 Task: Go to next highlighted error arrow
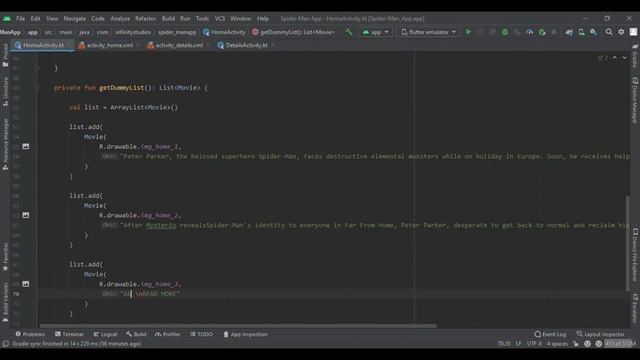pyautogui.click(x=624, y=58)
